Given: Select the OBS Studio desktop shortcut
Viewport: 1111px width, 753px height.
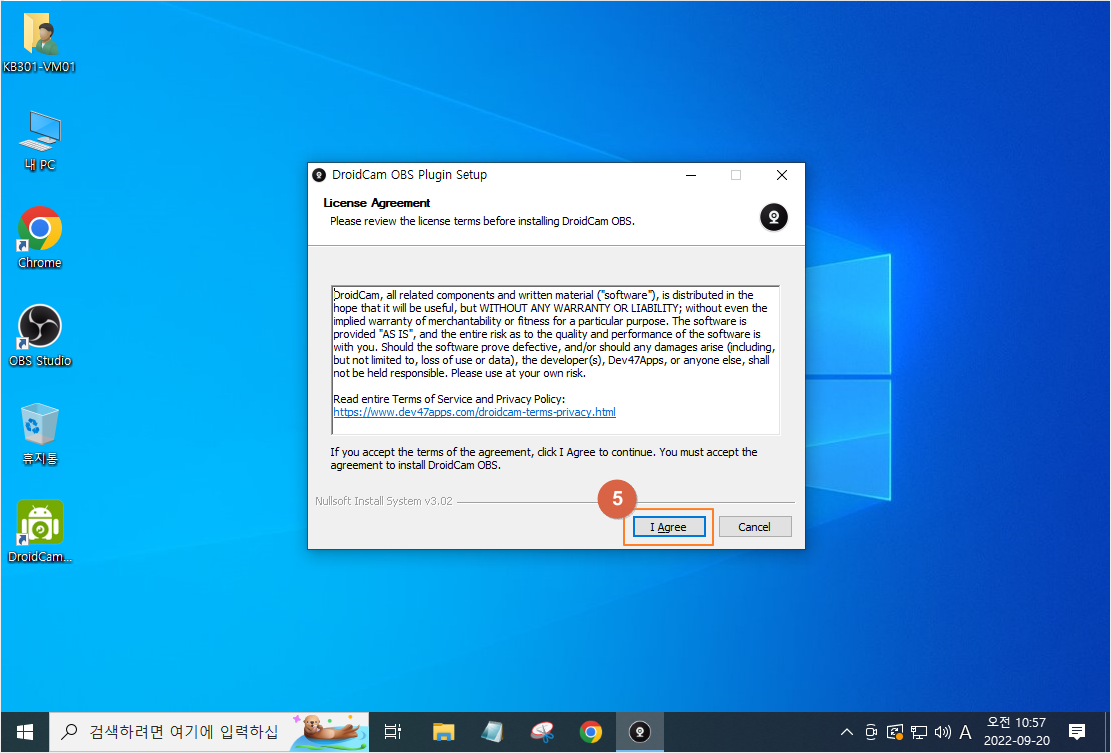Looking at the screenshot, I should point(40,336).
